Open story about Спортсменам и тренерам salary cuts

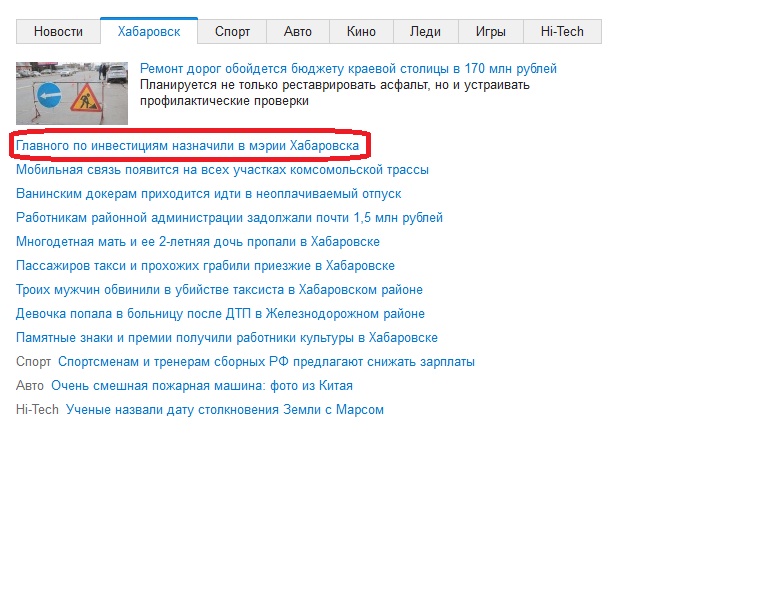click(x=266, y=362)
